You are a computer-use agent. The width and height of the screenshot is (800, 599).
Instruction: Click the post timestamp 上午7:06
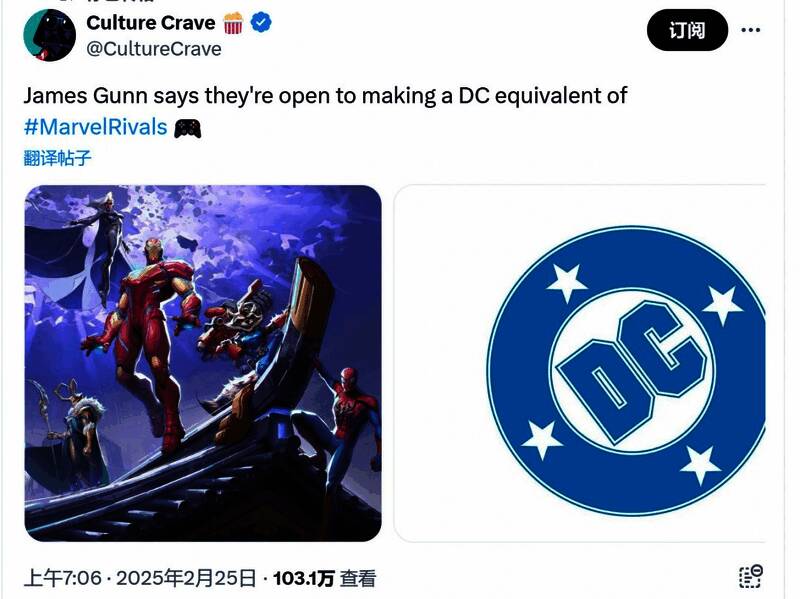[63, 579]
